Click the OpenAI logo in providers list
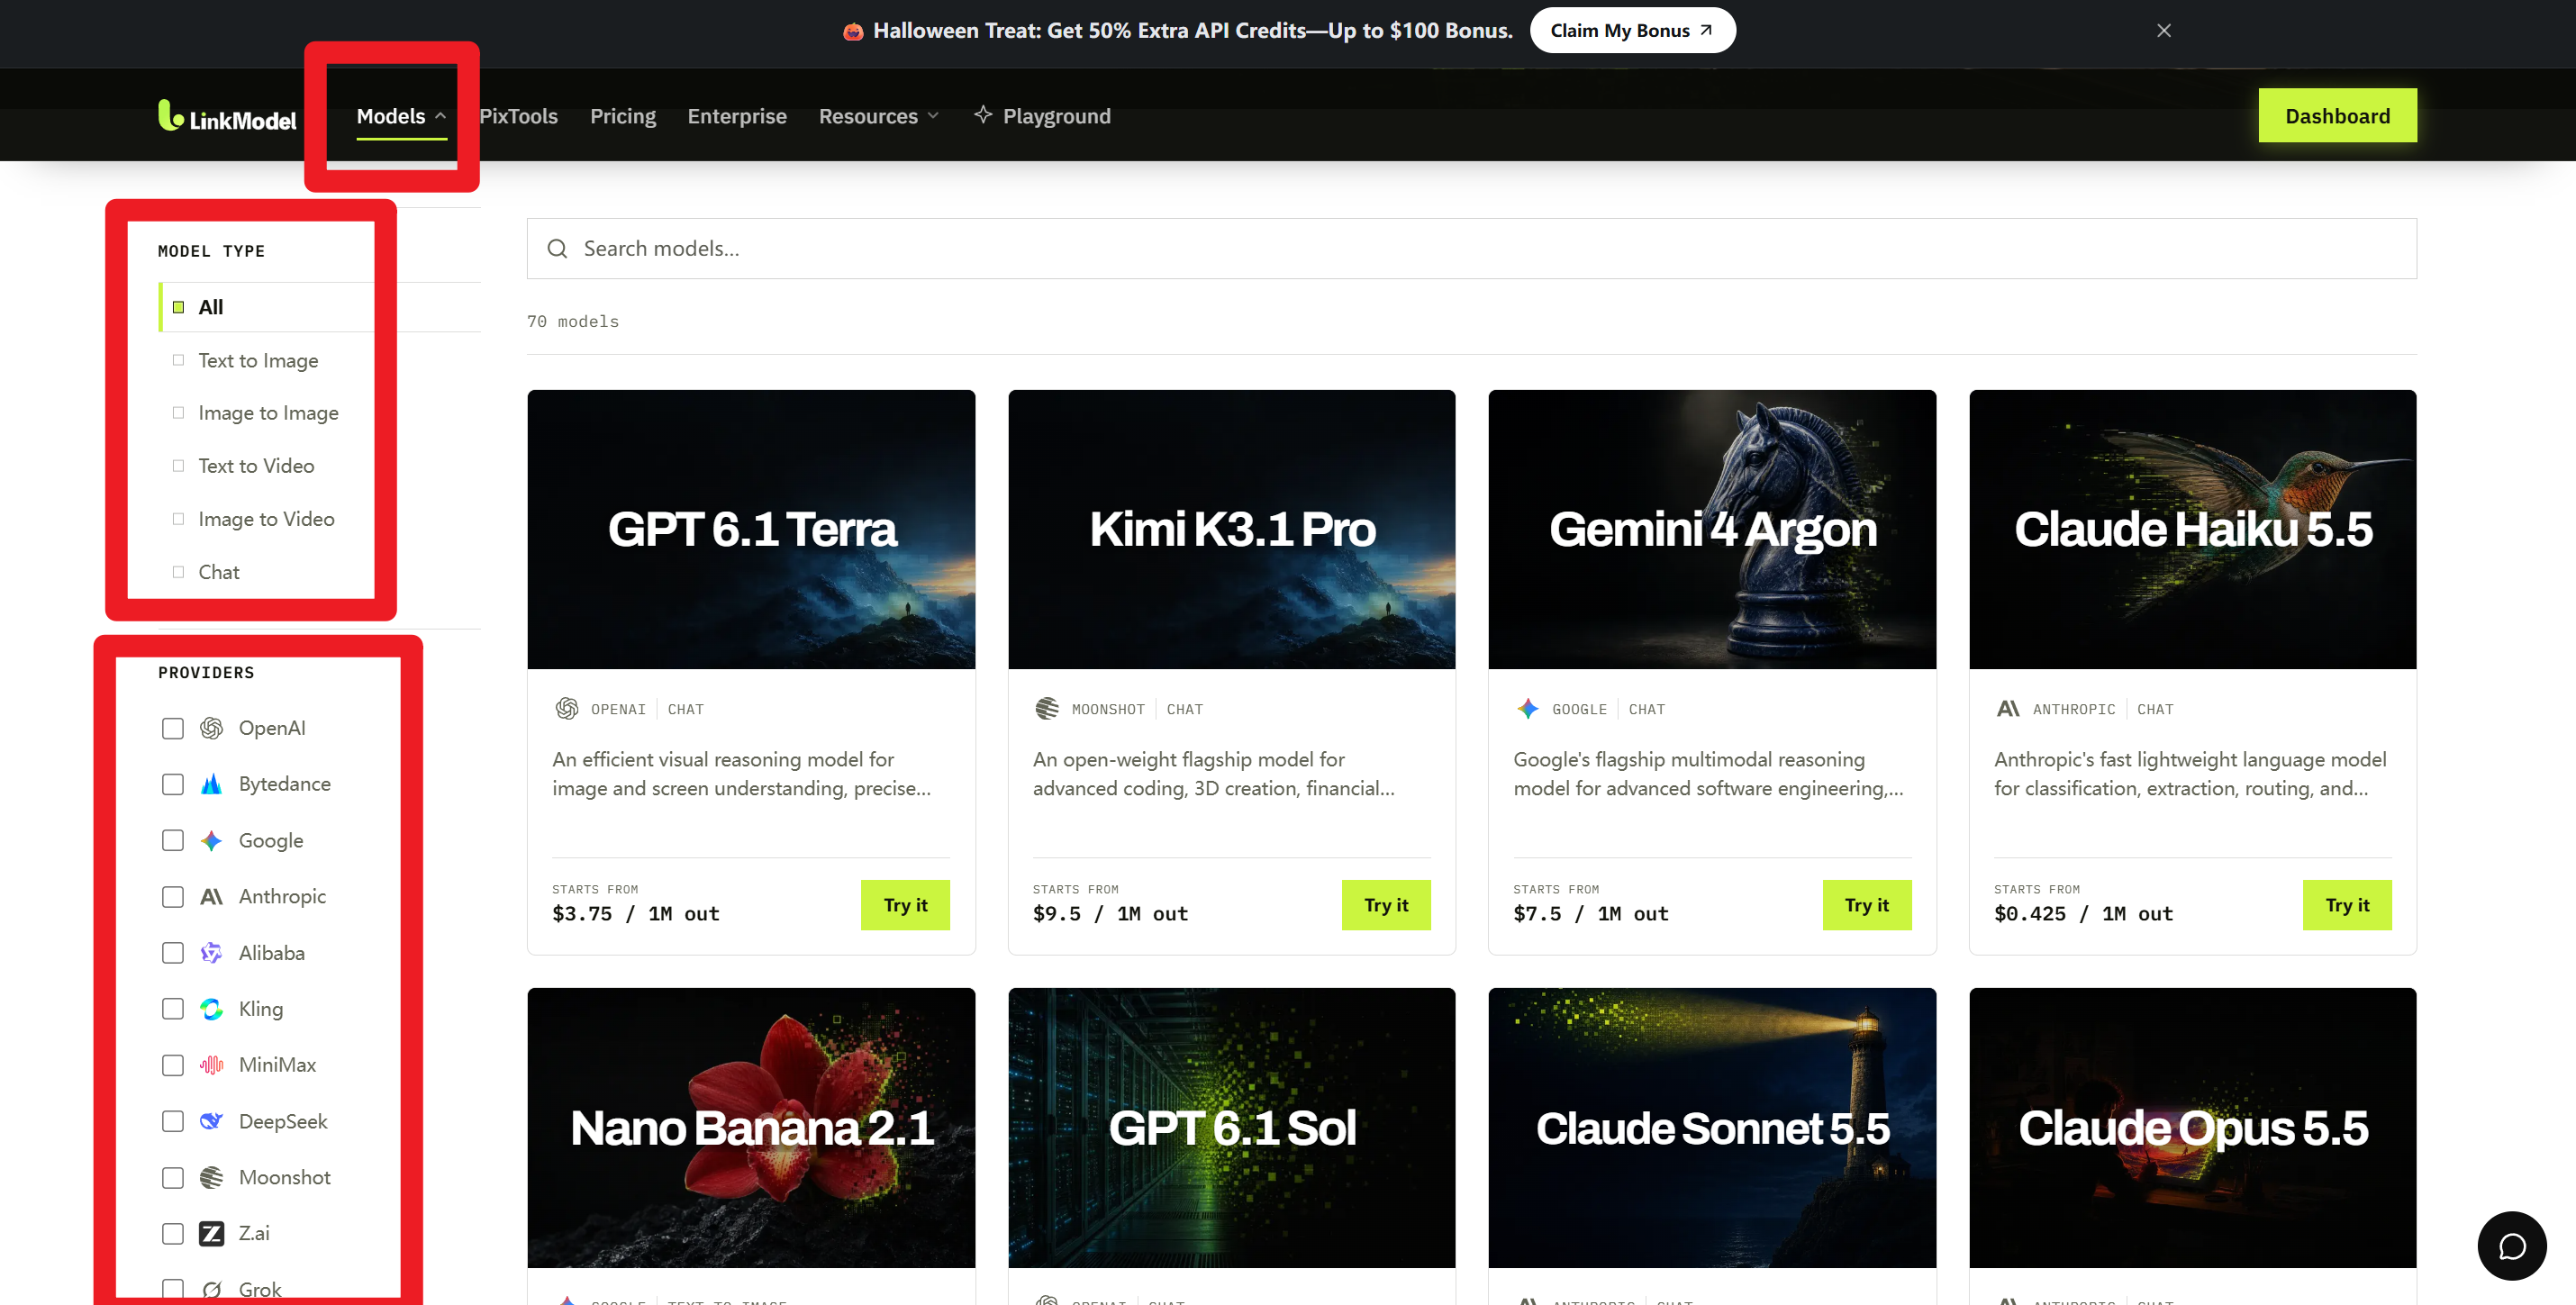Image resolution: width=2576 pixels, height=1305 pixels. coord(211,728)
